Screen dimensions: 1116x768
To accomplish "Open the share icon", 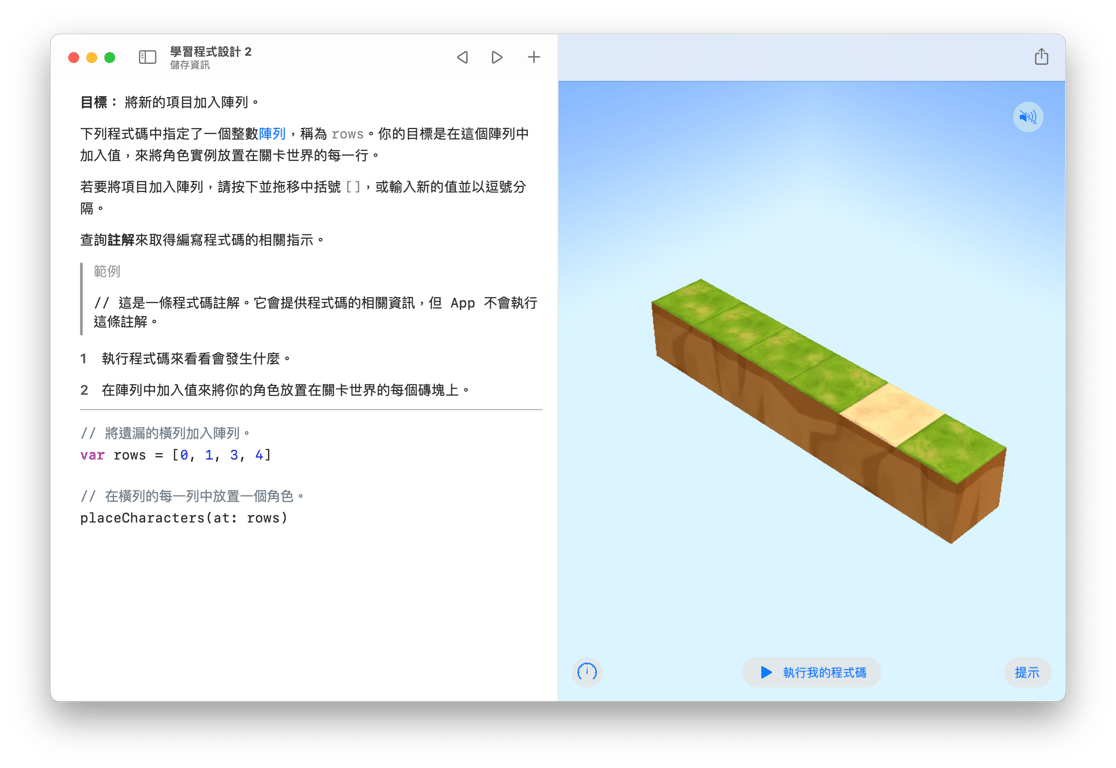I will click(1041, 56).
